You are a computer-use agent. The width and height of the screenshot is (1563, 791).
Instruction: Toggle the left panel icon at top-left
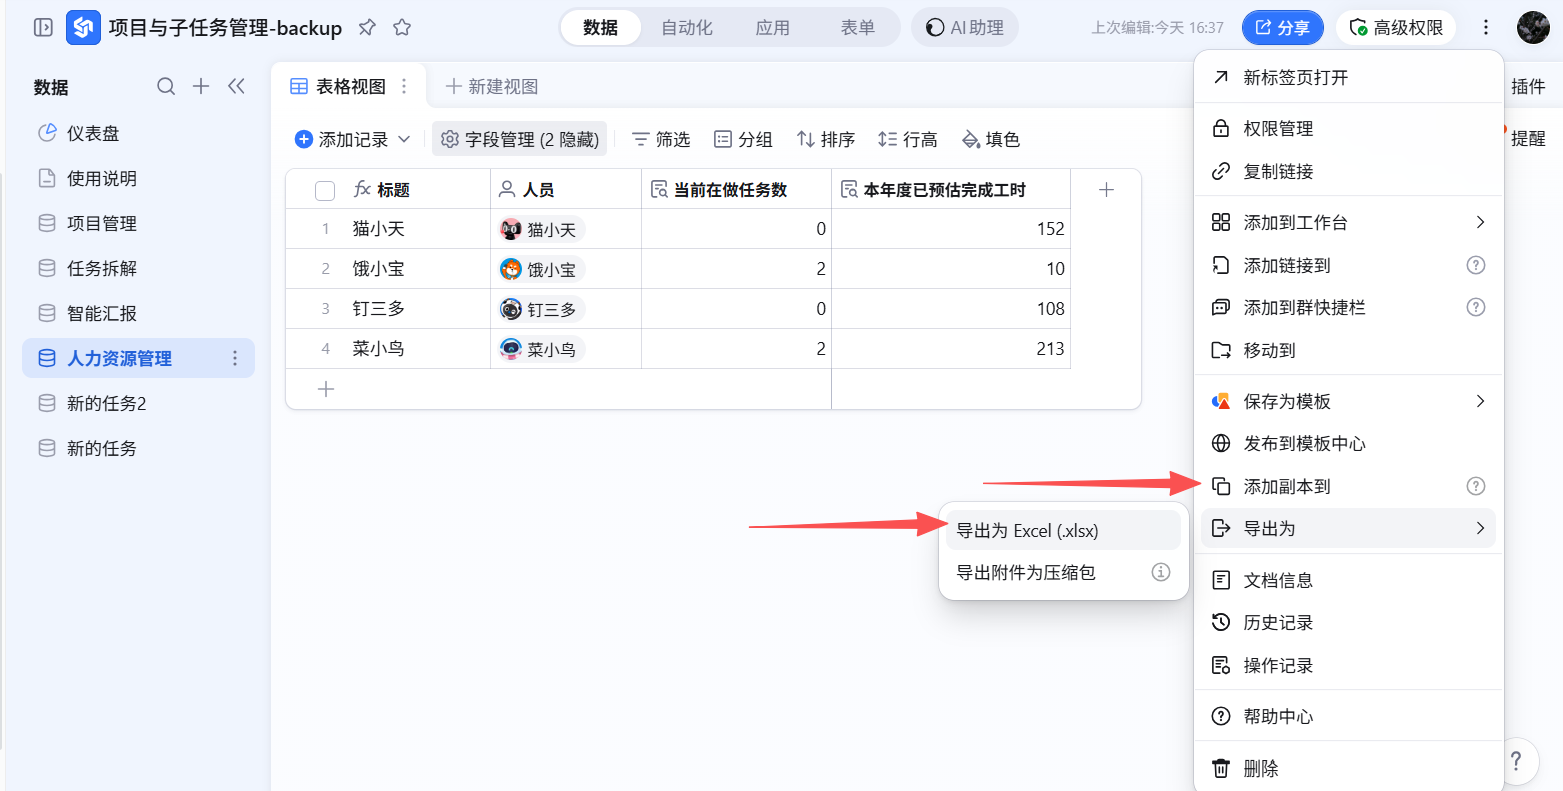[x=43, y=28]
